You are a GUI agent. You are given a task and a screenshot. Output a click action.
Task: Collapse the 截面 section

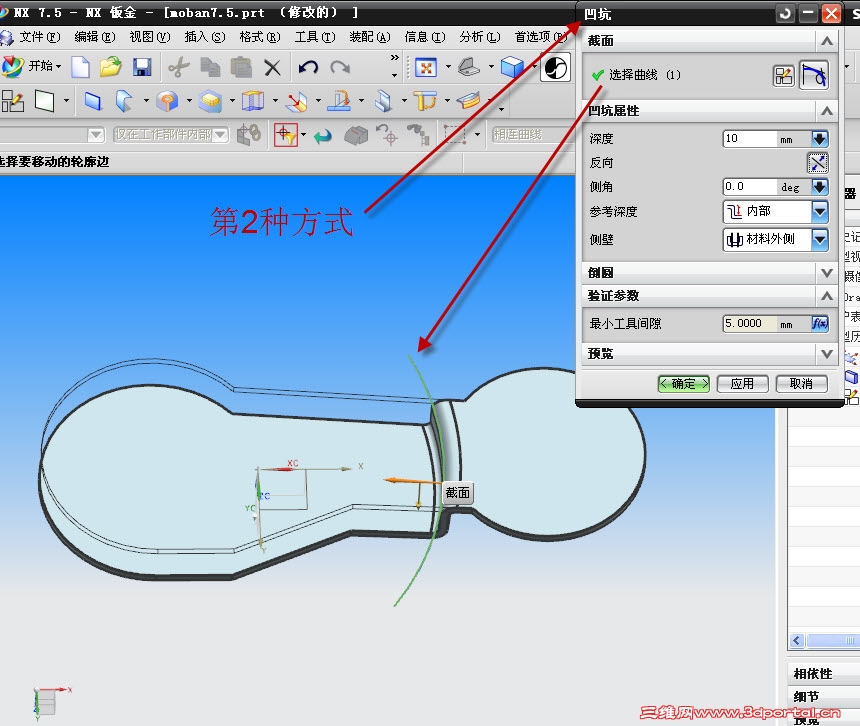point(827,41)
